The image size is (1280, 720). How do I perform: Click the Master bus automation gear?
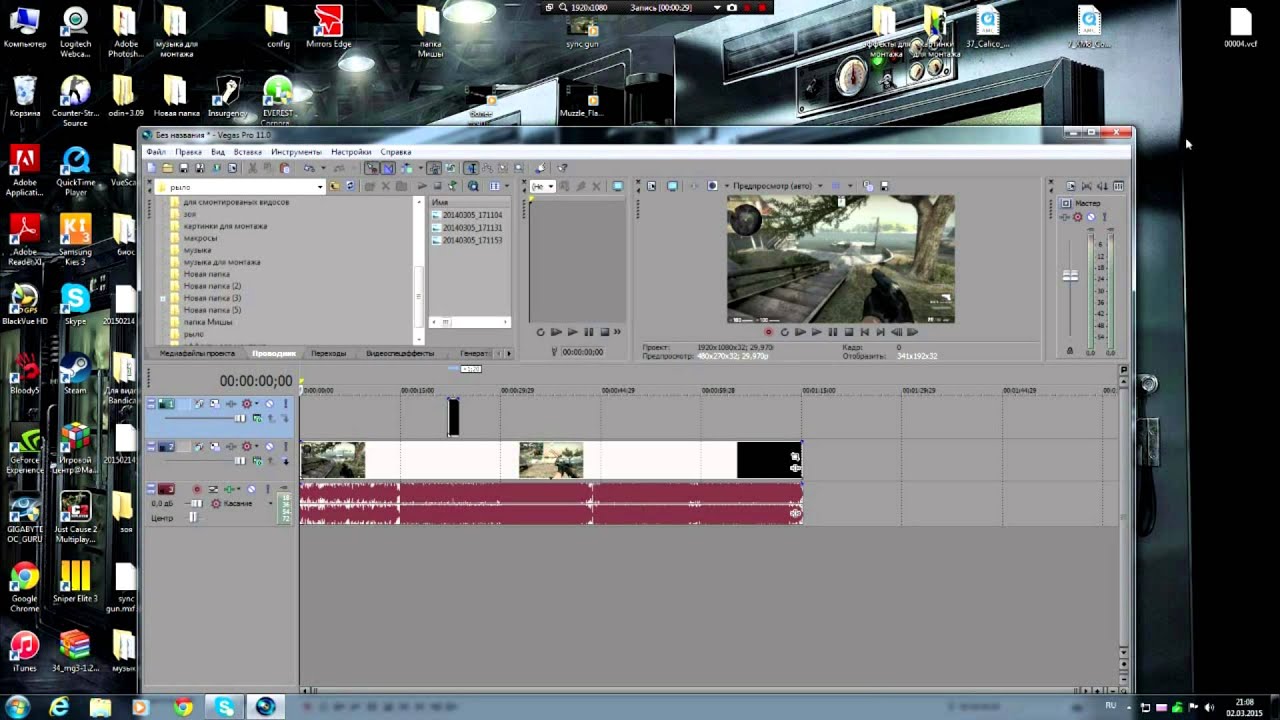pyautogui.click(x=1078, y=216)
